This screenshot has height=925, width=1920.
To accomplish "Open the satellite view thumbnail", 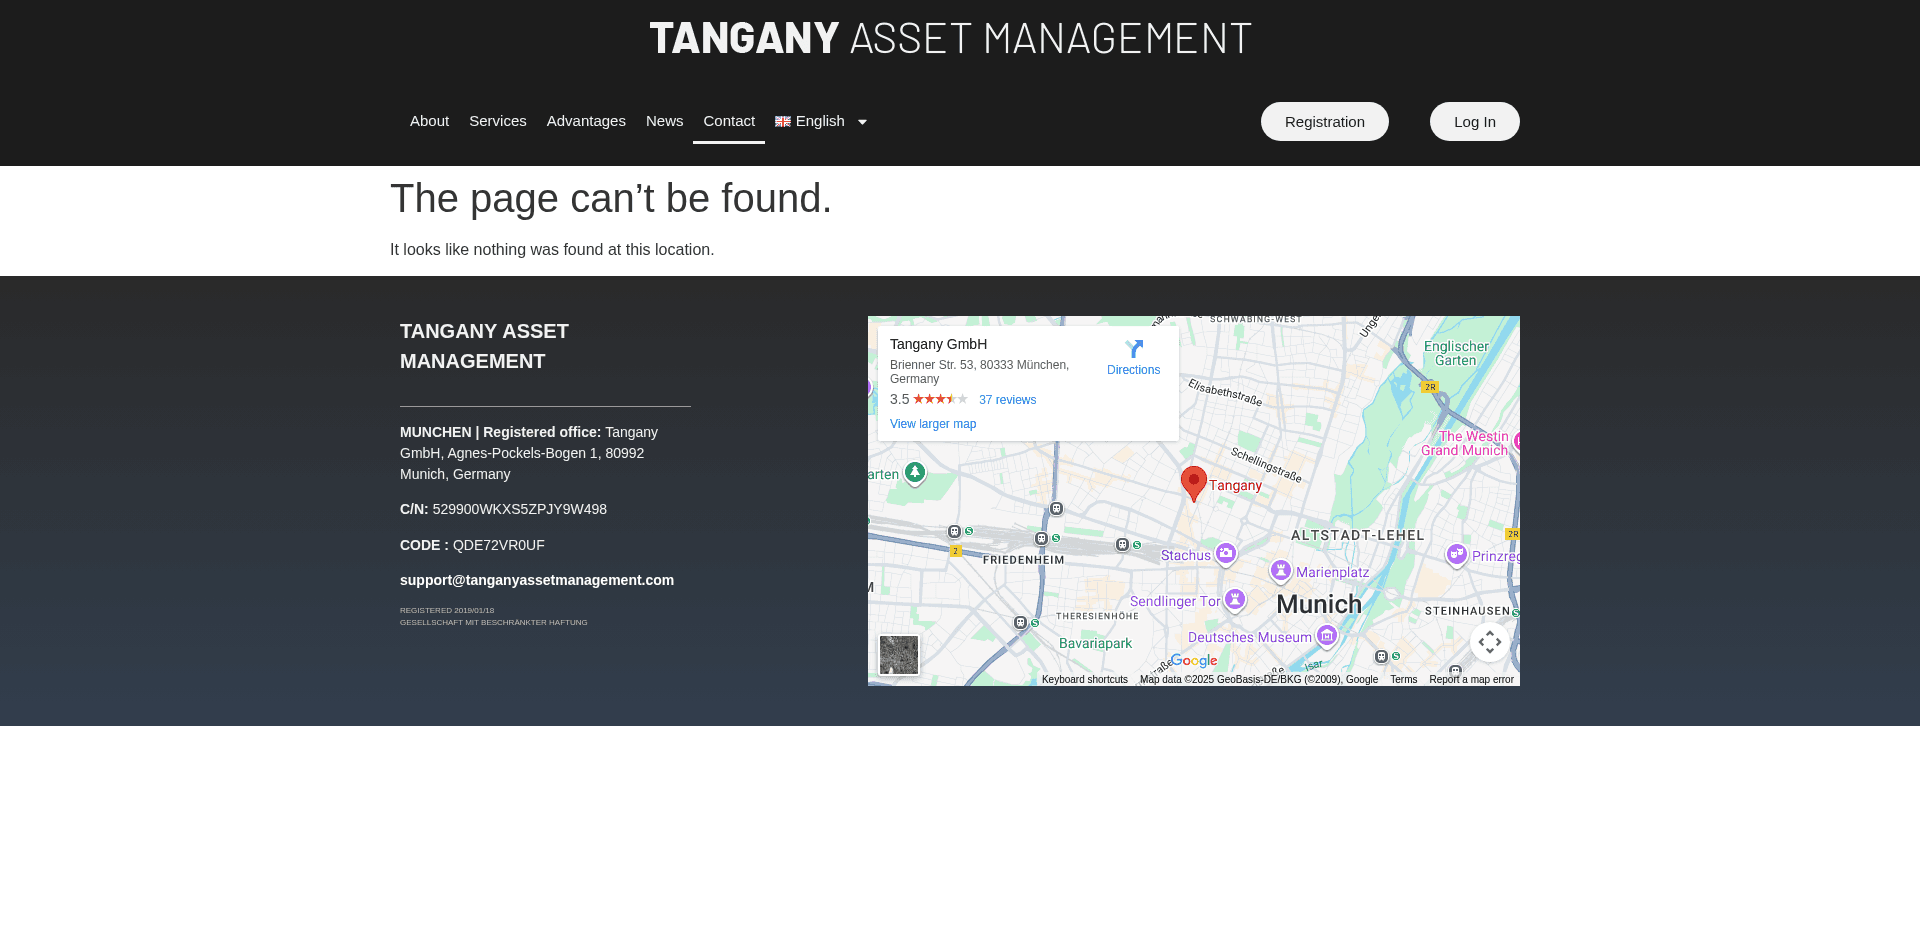I will coord(898,655).
